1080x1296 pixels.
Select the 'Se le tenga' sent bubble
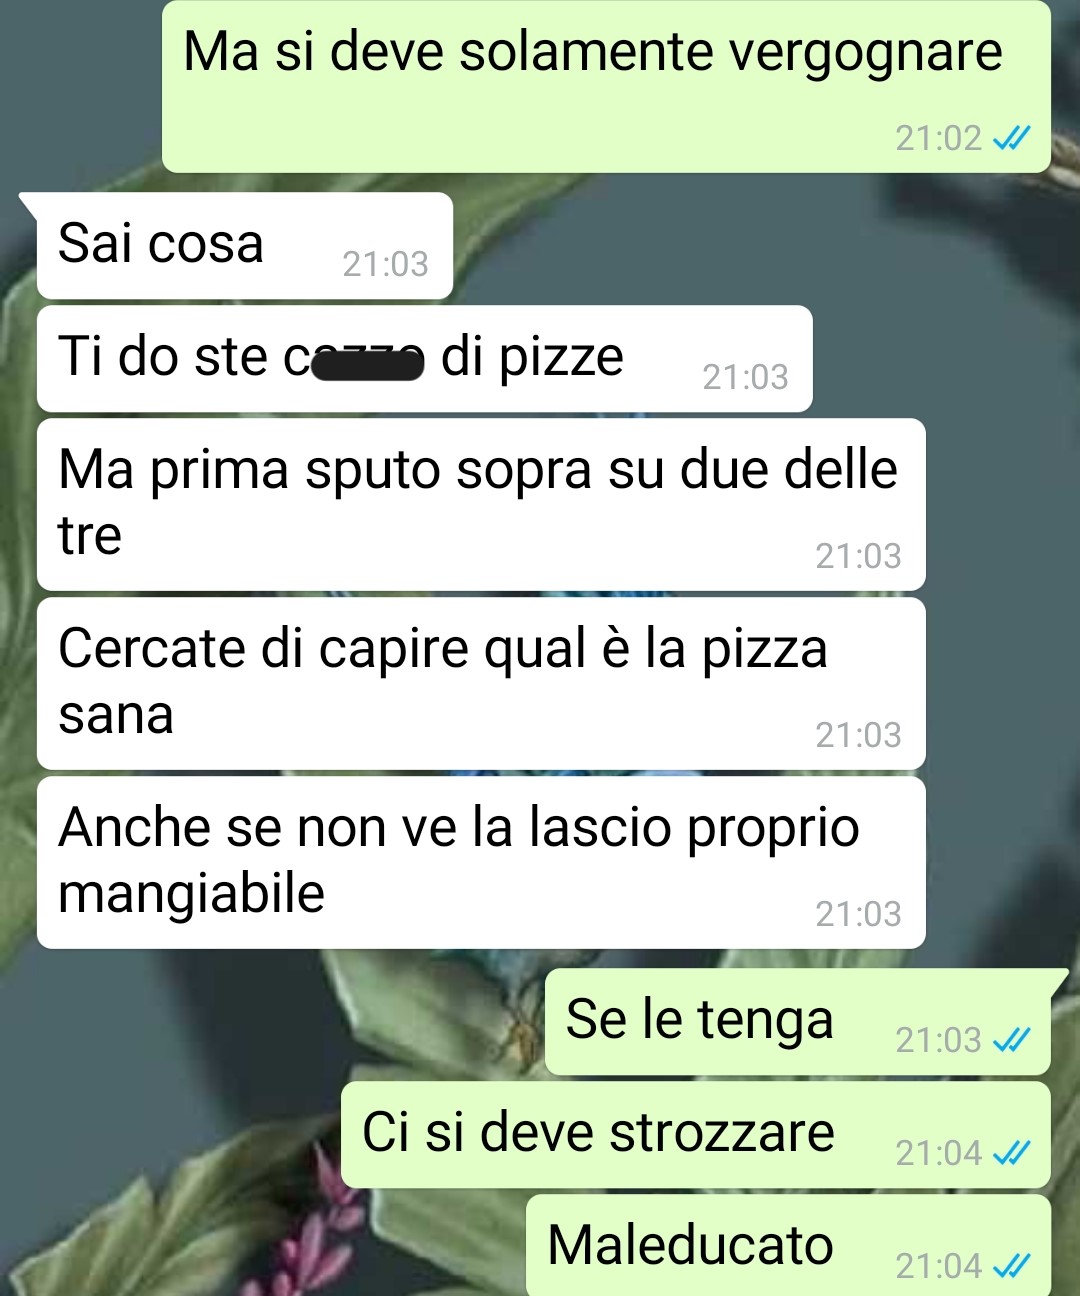798,1022
